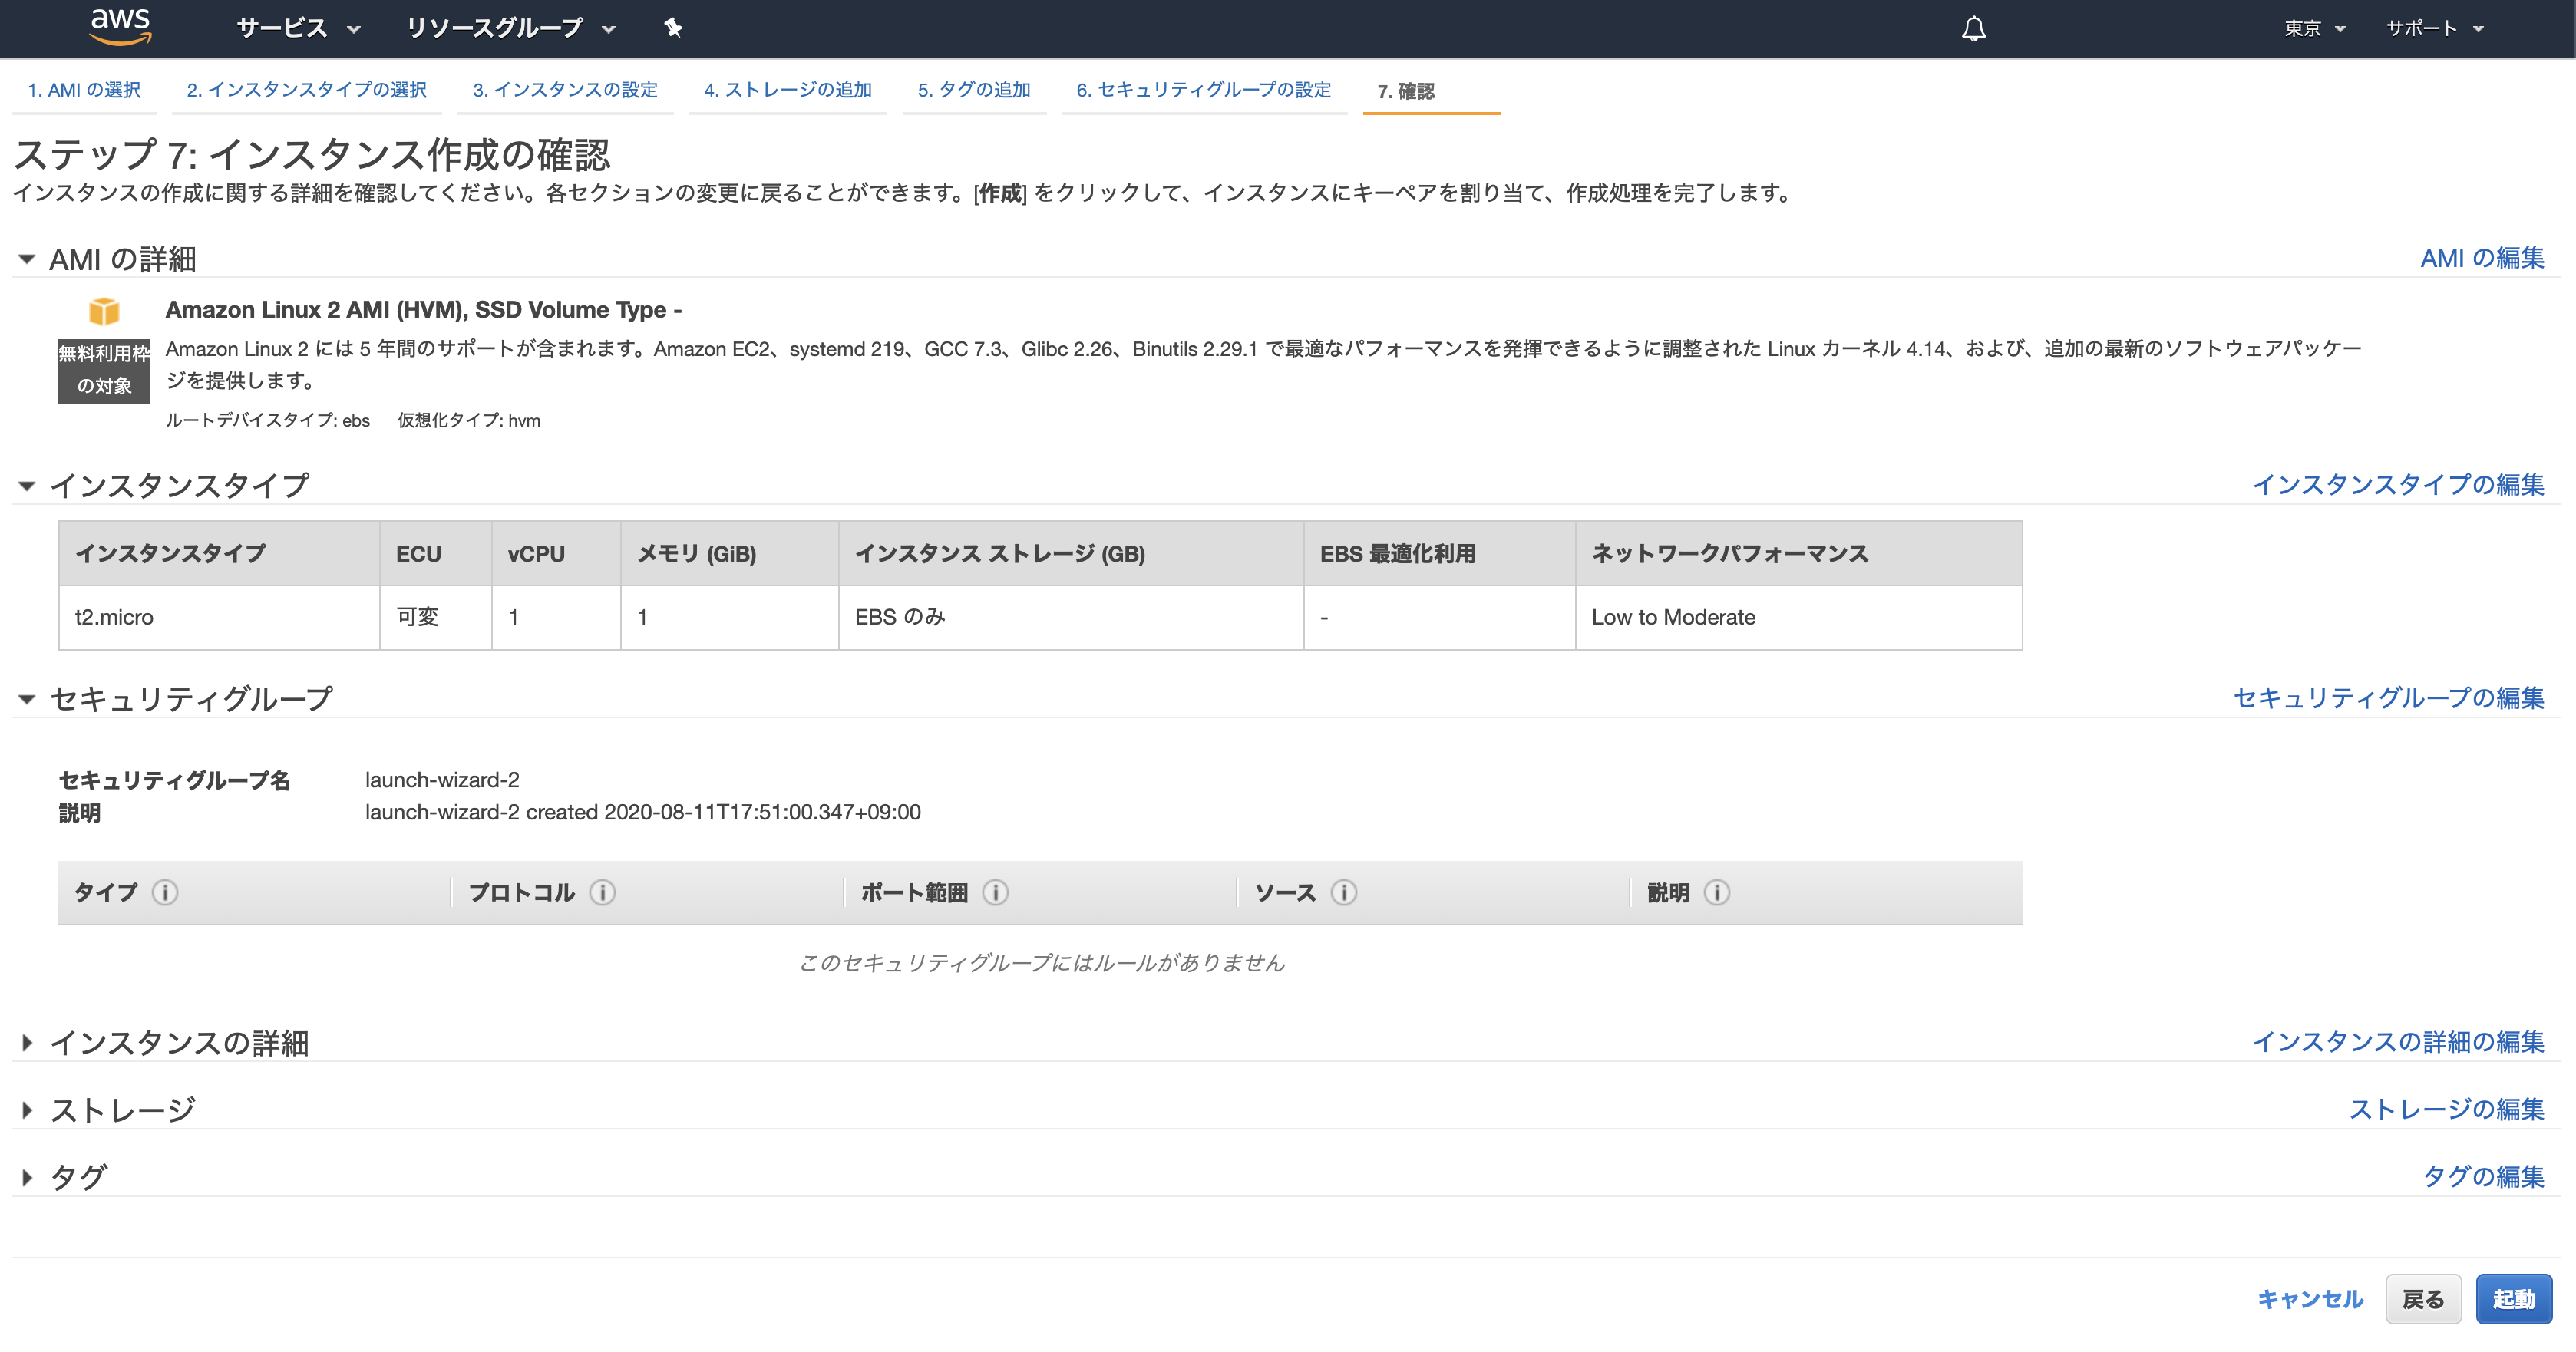Click info icon next to 説明 column
The height and width of the screenshot is (1352, 2576).
[x=1717, y=892]
